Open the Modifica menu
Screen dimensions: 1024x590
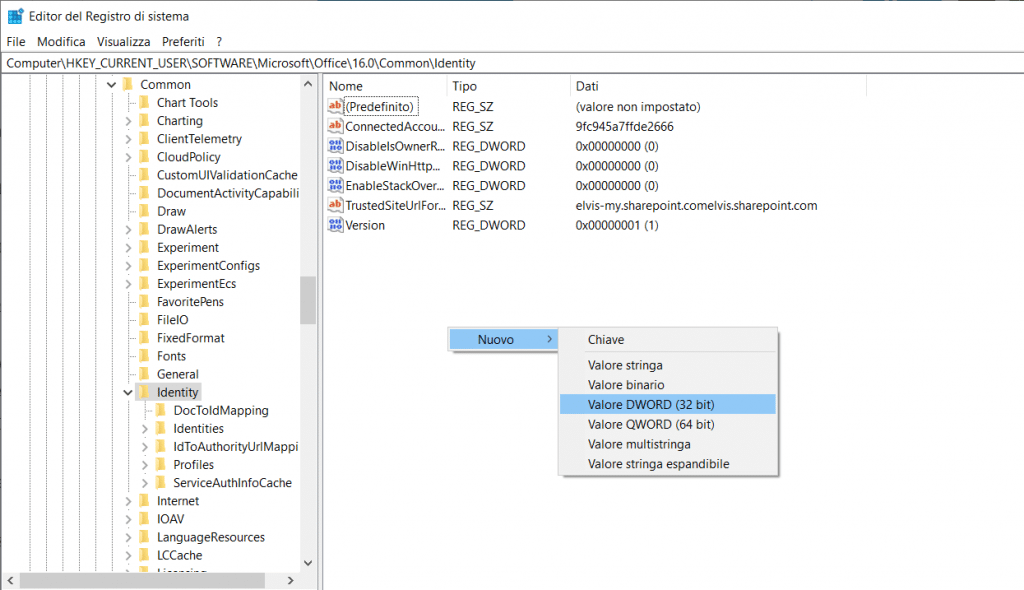click(61, 42)
